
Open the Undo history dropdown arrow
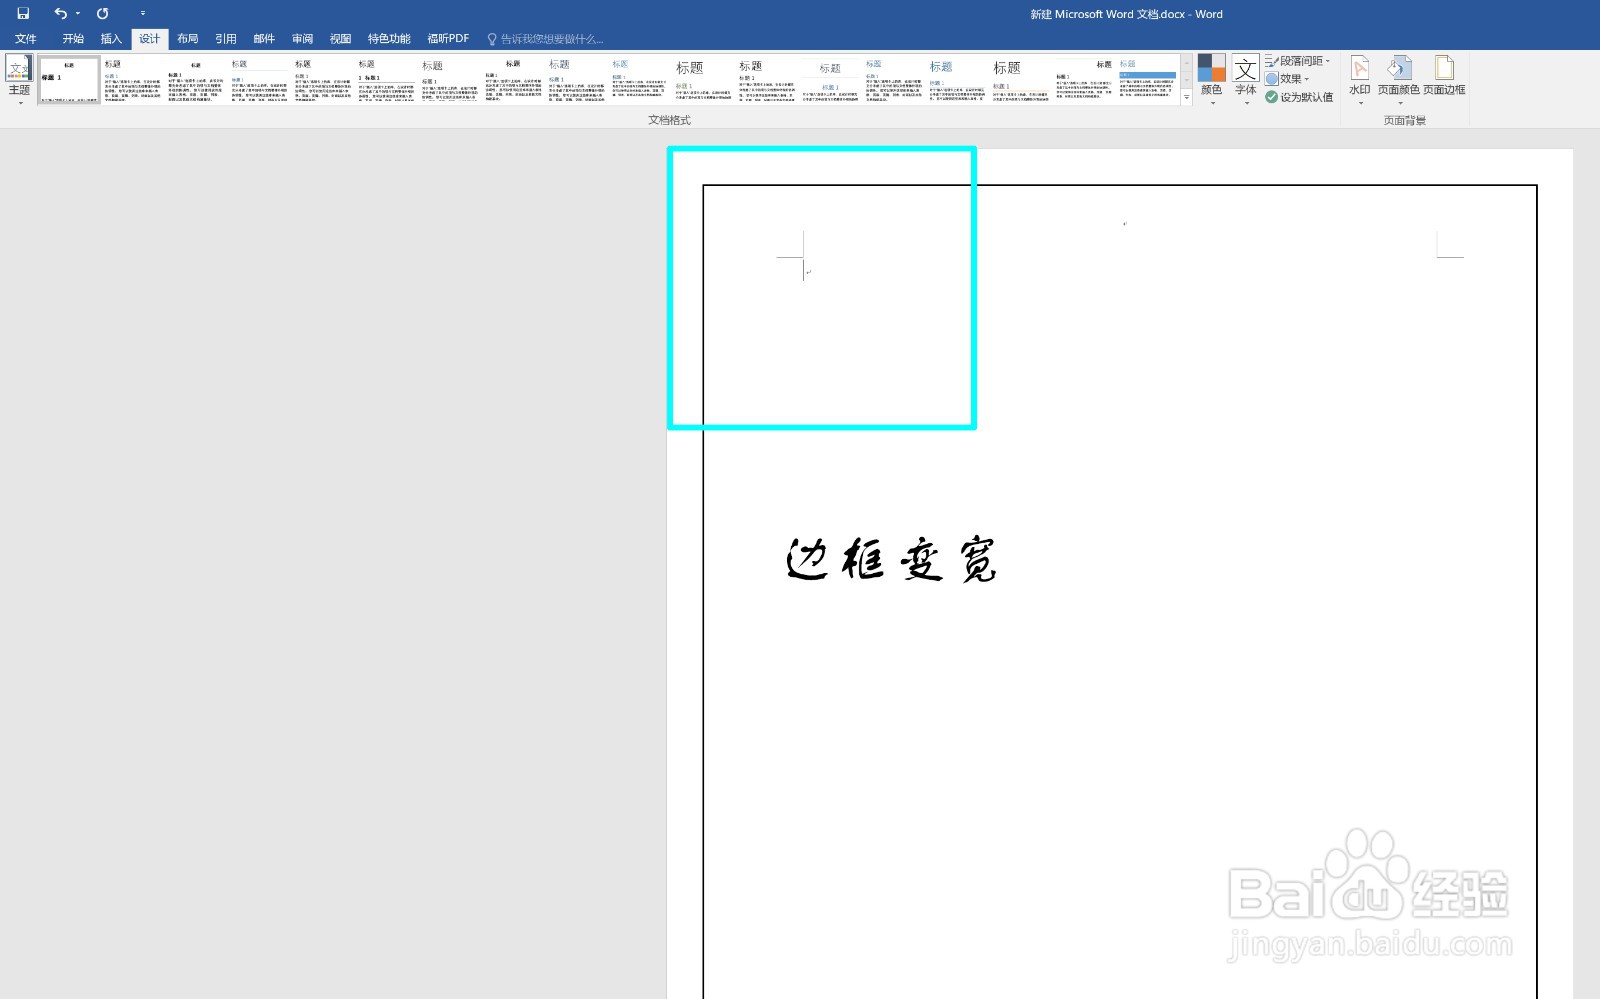(x=78, y=14)
